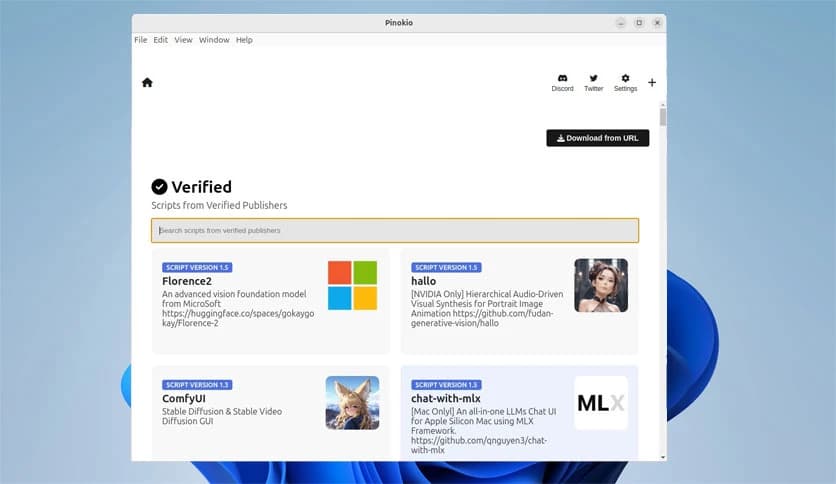Open the Help menu
This screenshot has width=836, height=484.
coord(244,40)
